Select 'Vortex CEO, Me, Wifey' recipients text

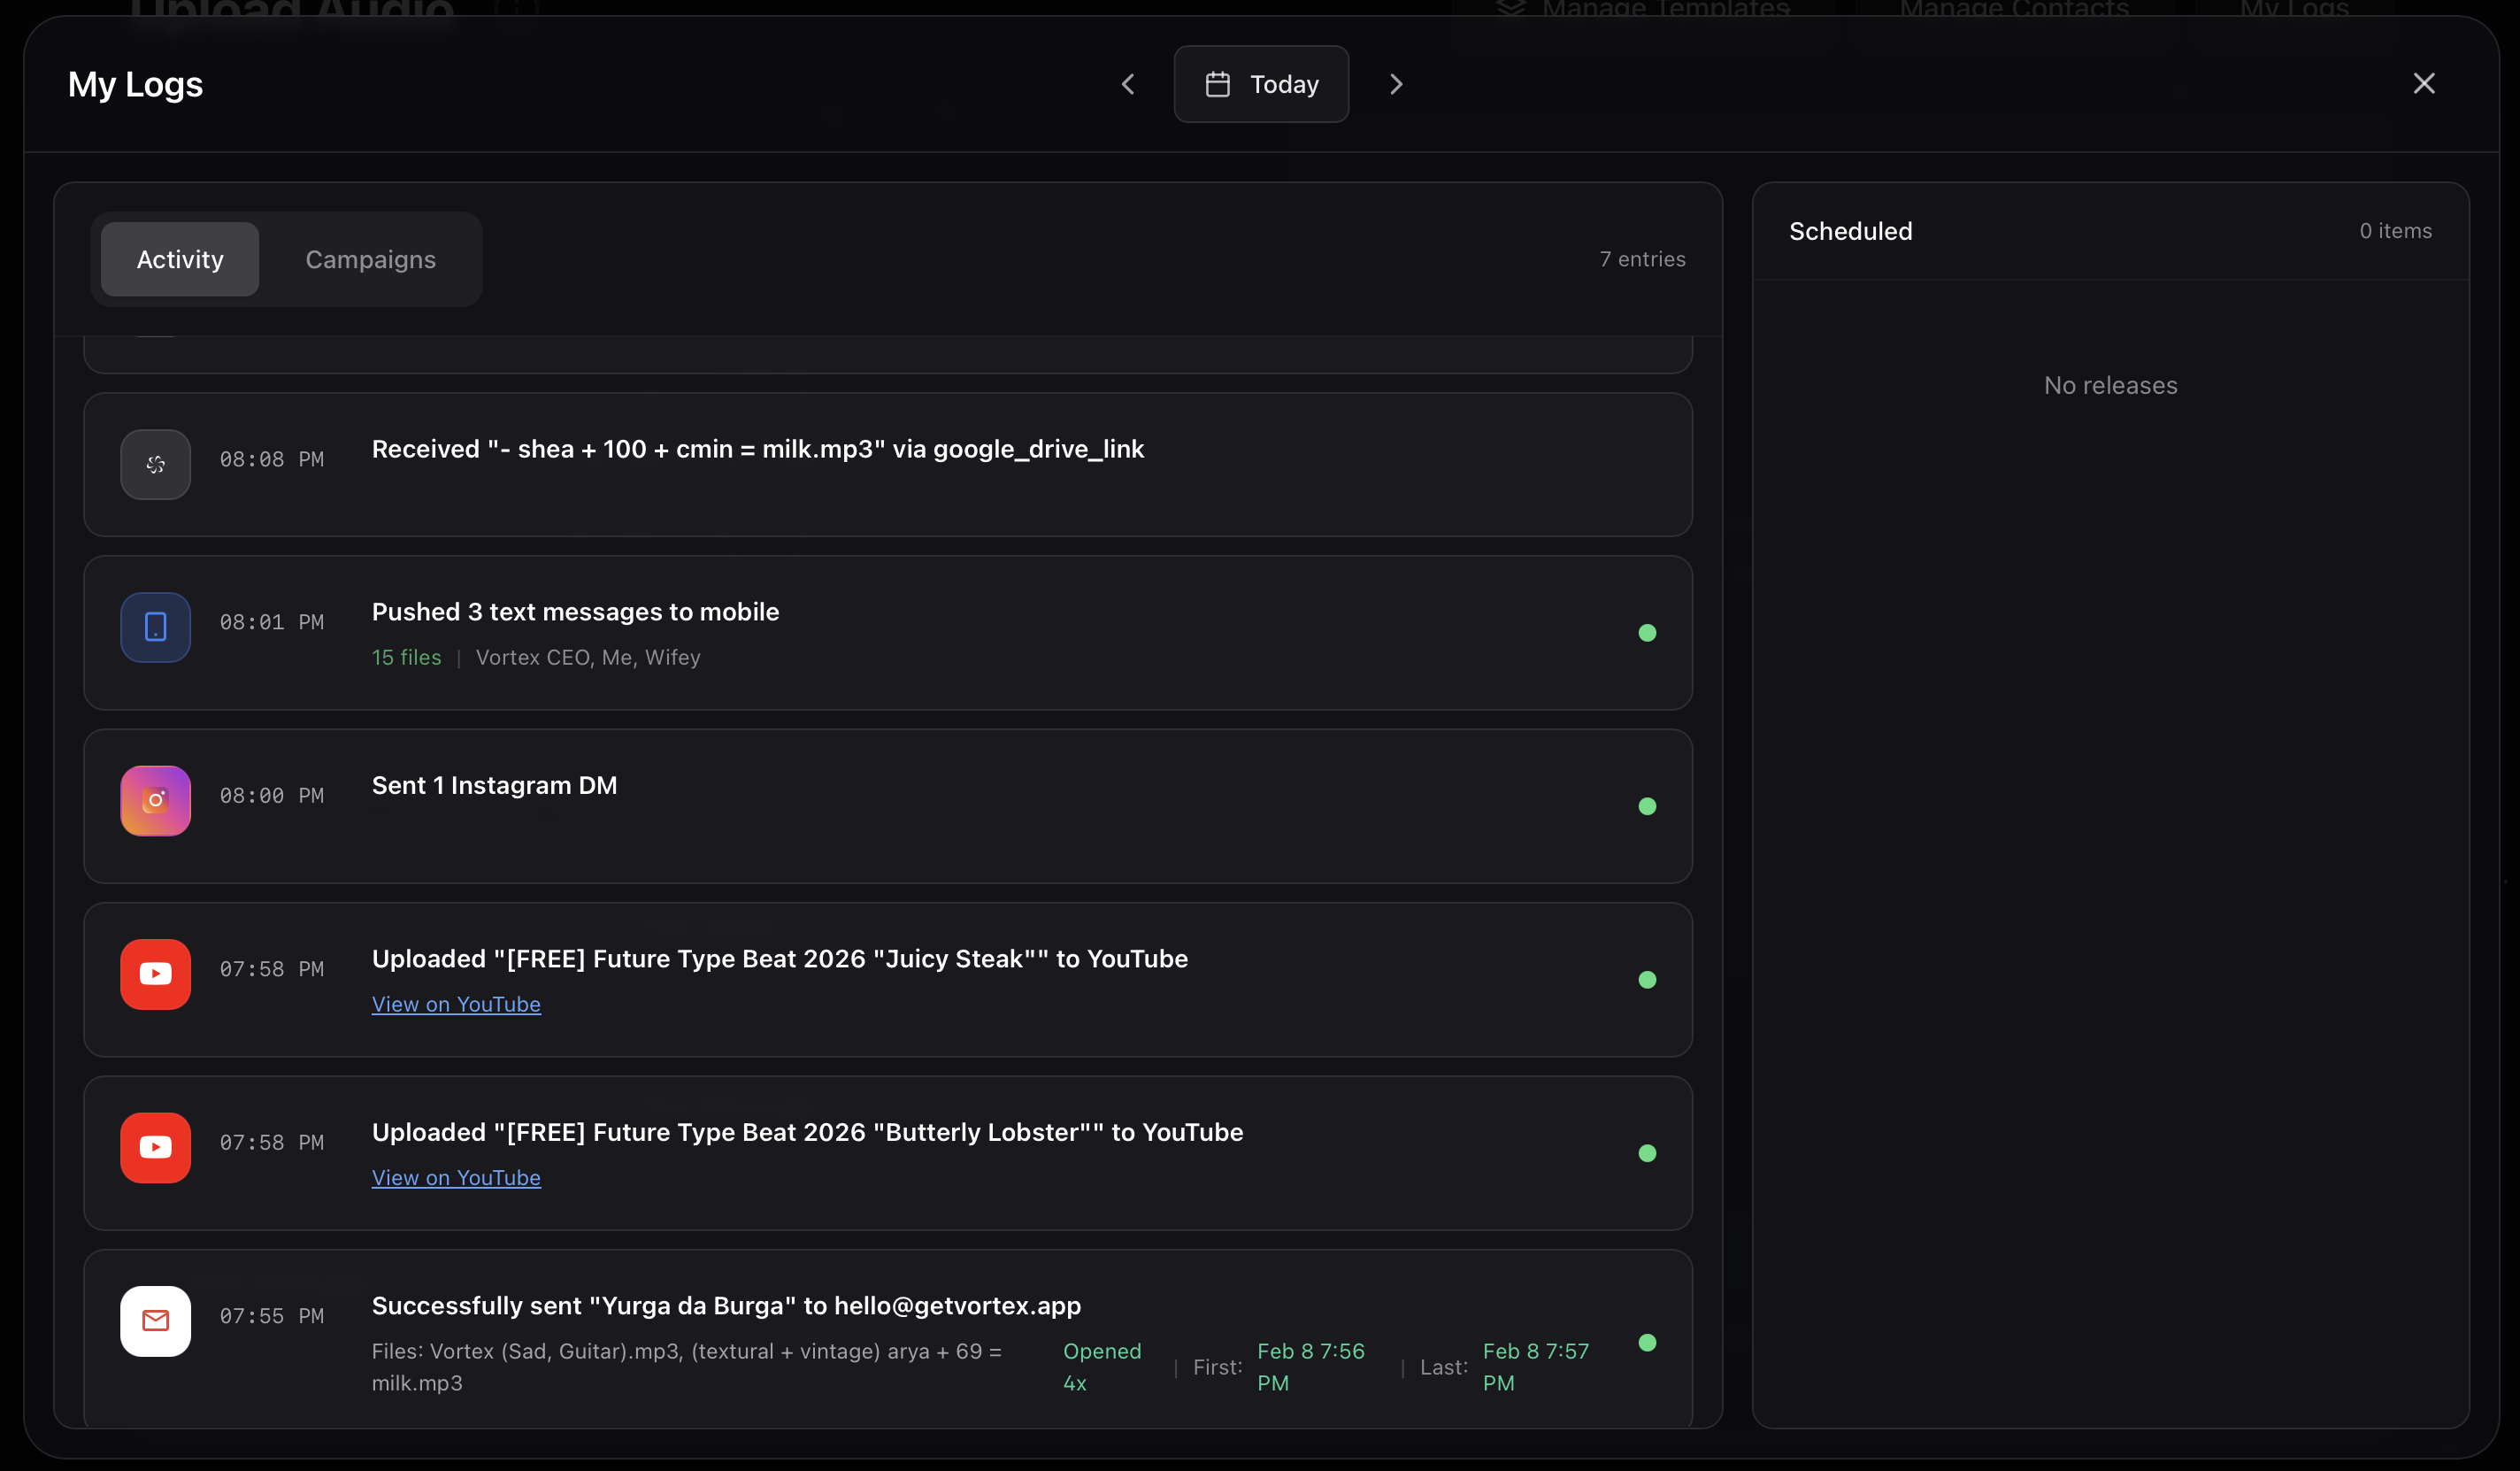click(588, 657)
